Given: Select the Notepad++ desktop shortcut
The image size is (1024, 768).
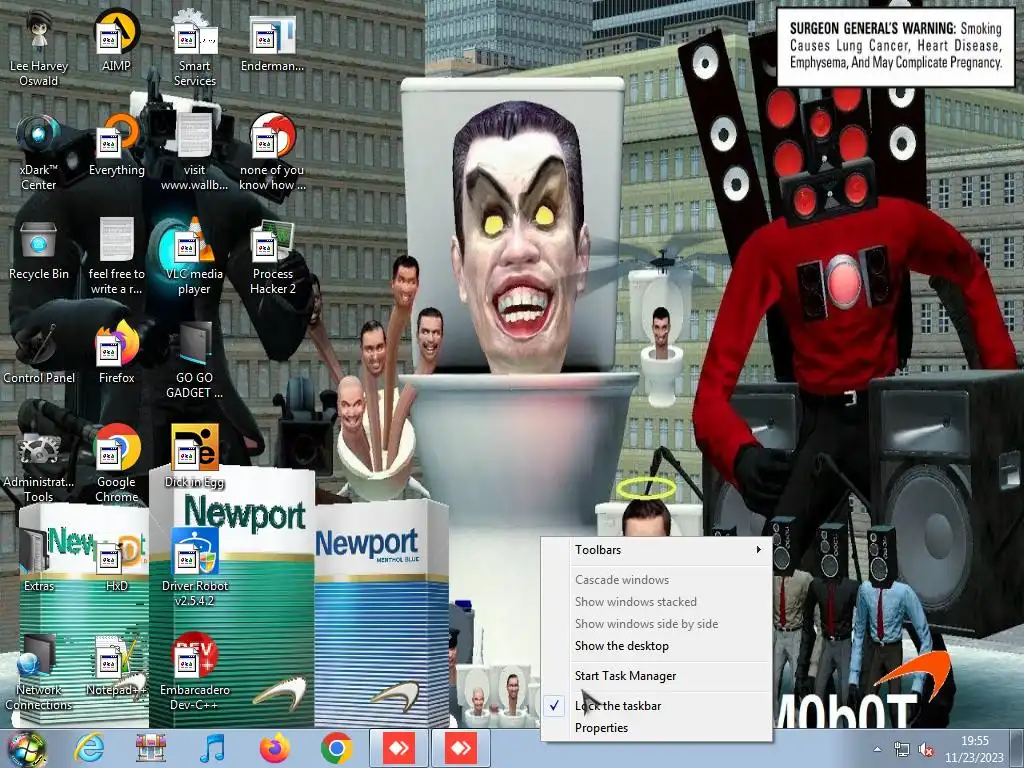Looking at the screenshot, I should click(116, 665).
